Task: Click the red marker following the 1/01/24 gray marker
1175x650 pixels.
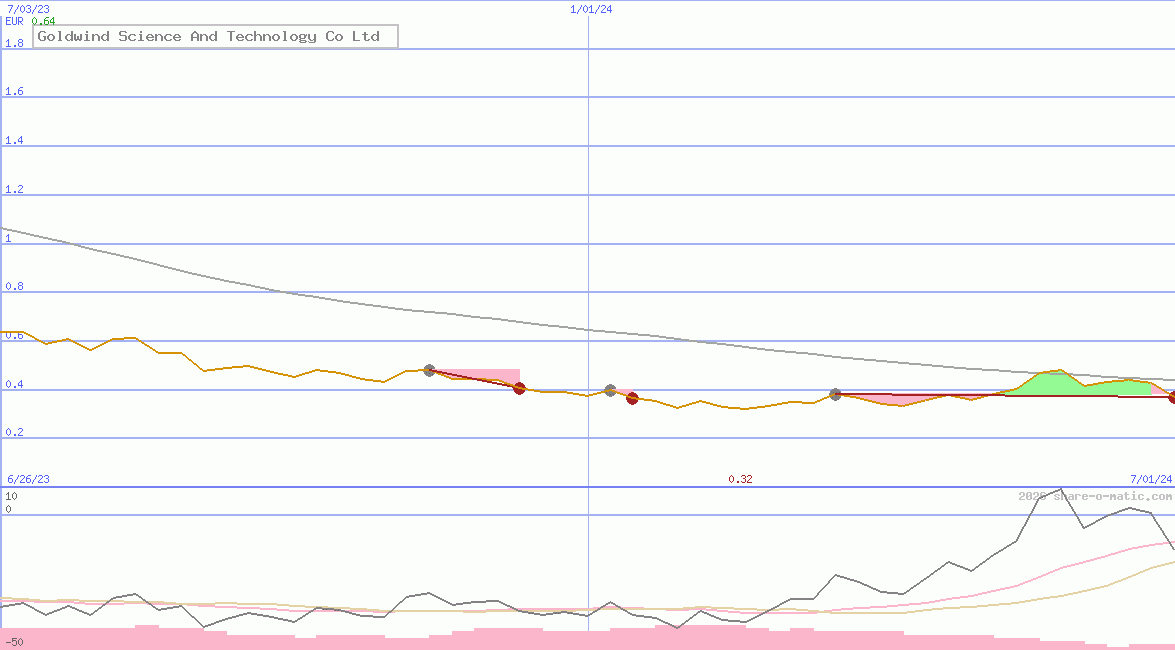Action: click(x=632, y=398)
